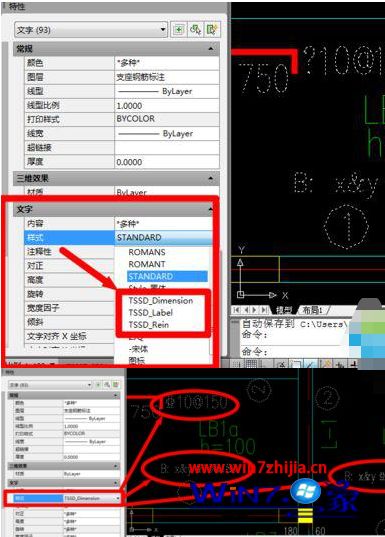This screenshot has height=537, width=385.
Task: Click the green LB1a label in lower drawing
Action: click(x=218, y=430)
